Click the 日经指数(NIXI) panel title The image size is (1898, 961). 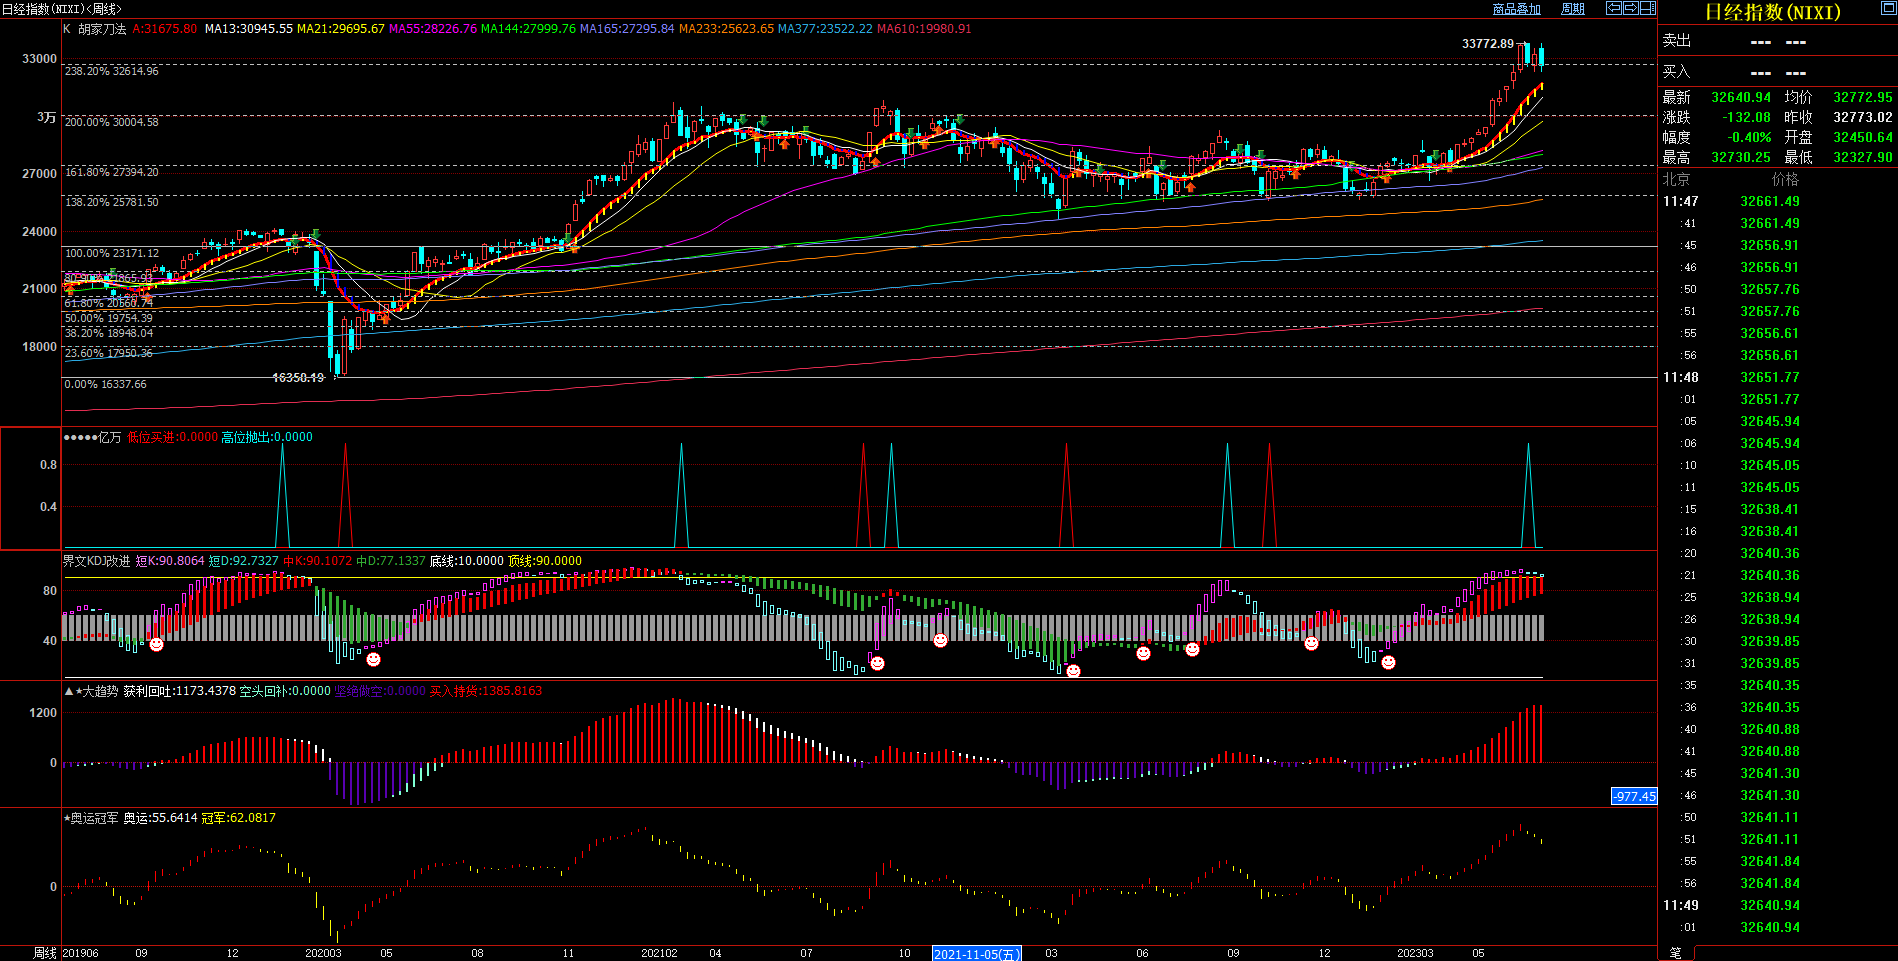[x=1772, y=12]
